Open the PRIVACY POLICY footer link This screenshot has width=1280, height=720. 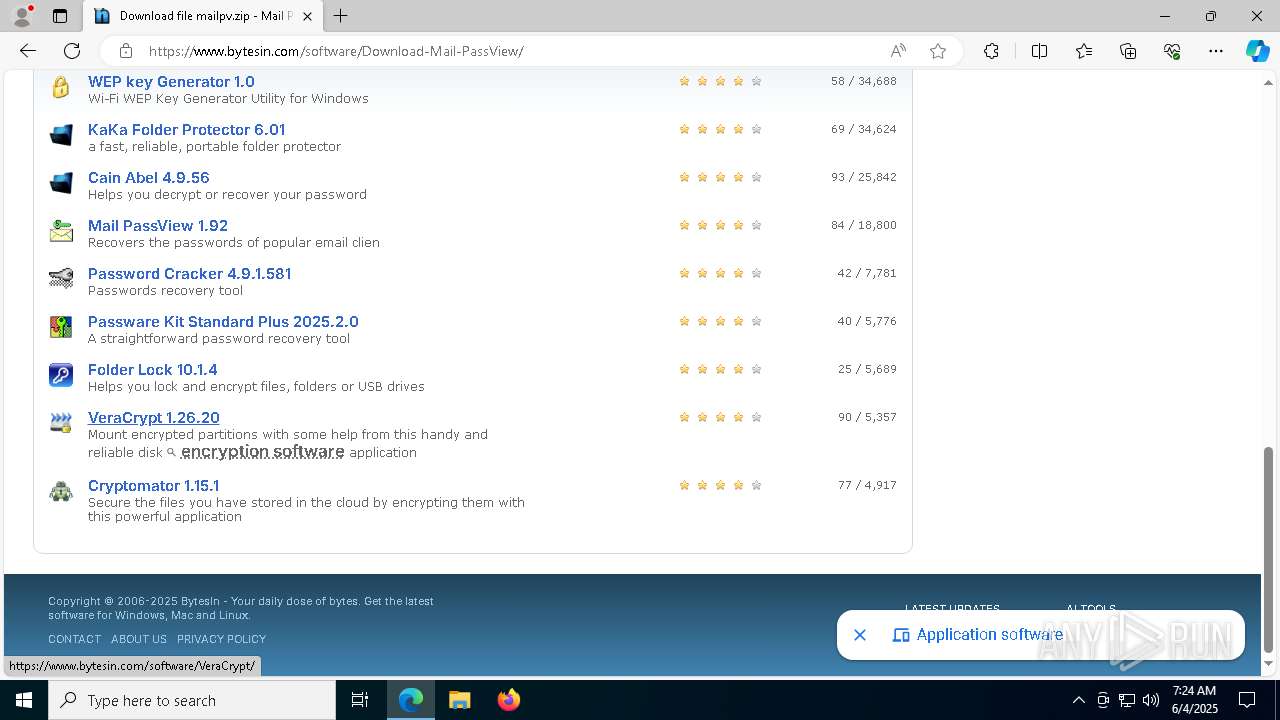[221, 639]
